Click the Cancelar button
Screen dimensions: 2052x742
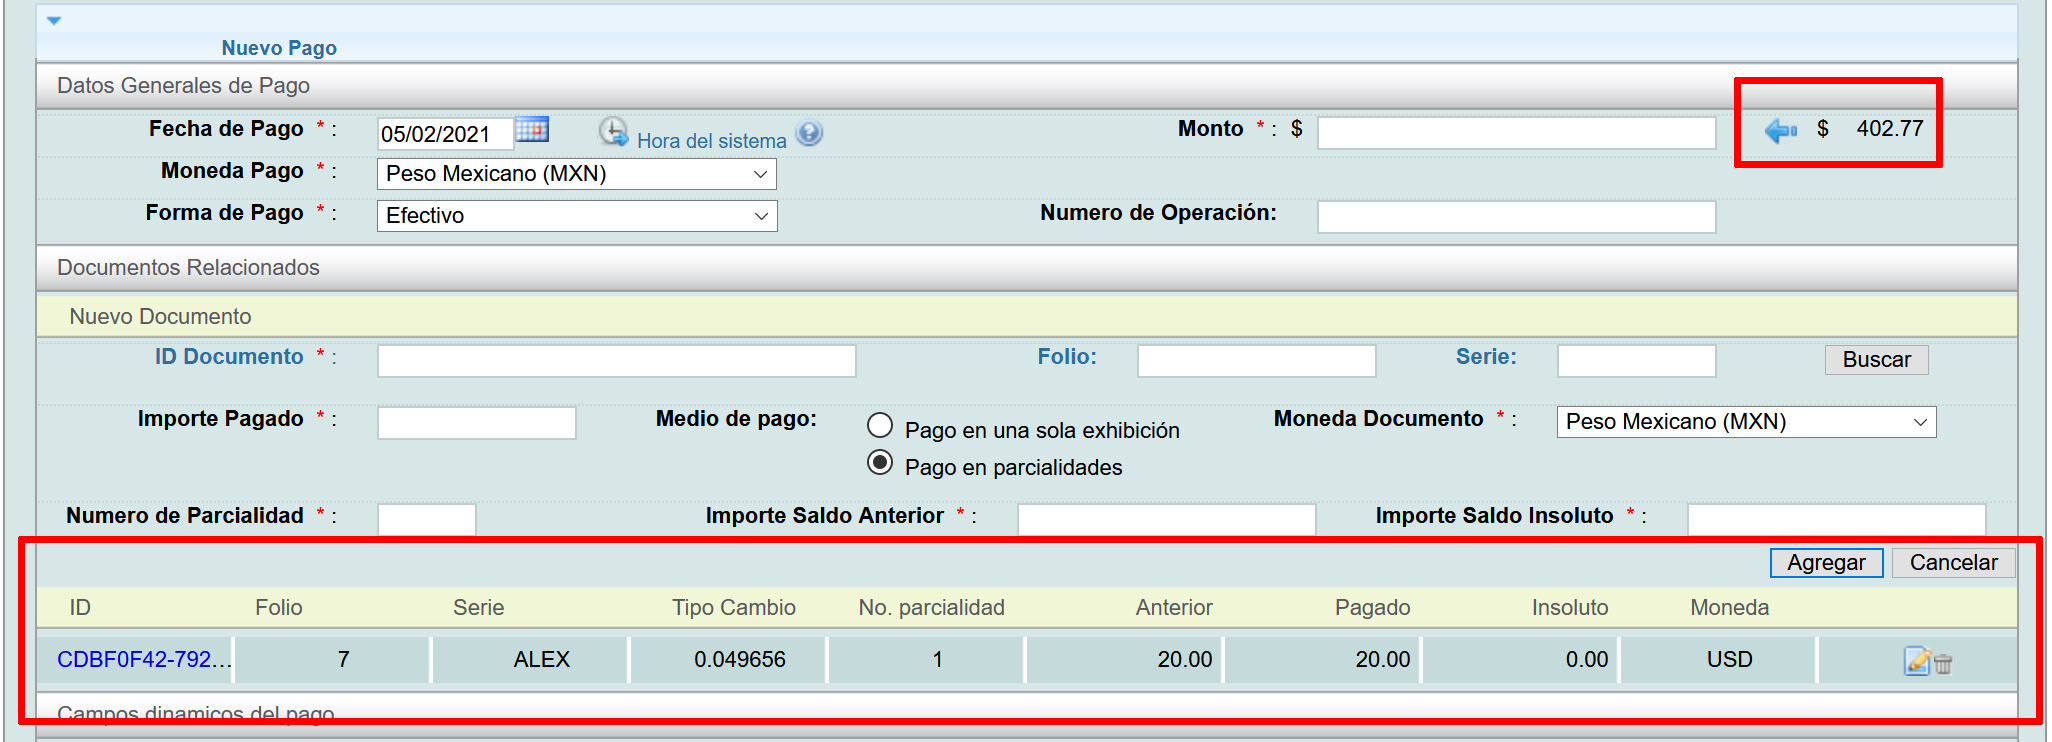(1952, 563)
